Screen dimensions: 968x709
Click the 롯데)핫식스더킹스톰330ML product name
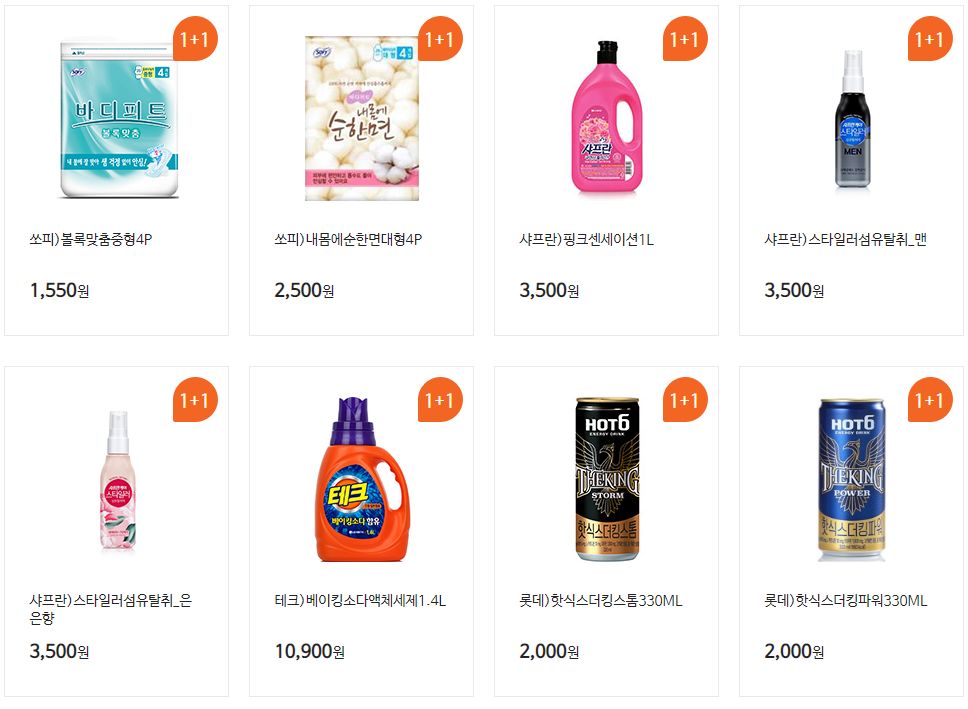(601, 600)
